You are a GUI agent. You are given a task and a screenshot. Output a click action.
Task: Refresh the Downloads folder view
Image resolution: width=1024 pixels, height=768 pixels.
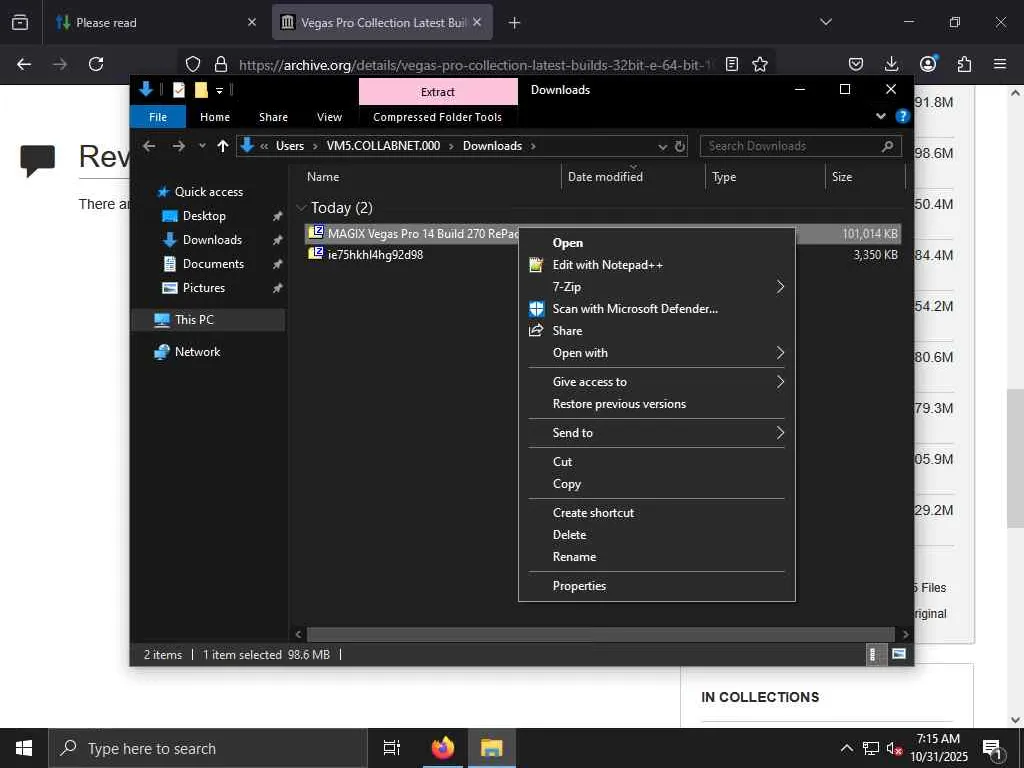point(680,146)
